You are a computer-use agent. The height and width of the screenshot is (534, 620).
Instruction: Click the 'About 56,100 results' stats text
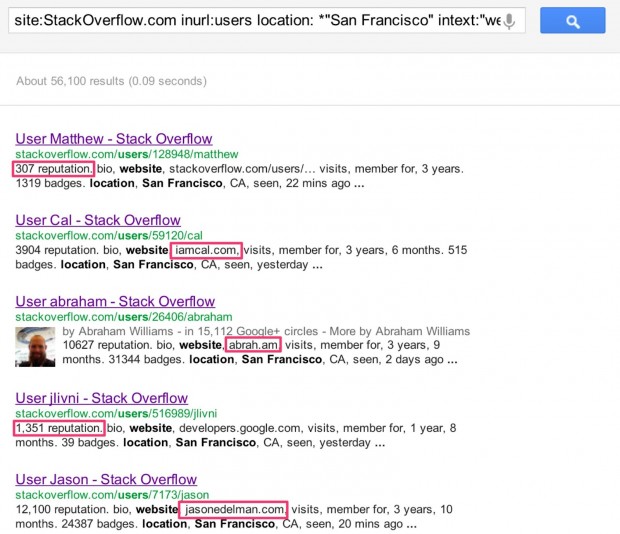tap(111, 81)
